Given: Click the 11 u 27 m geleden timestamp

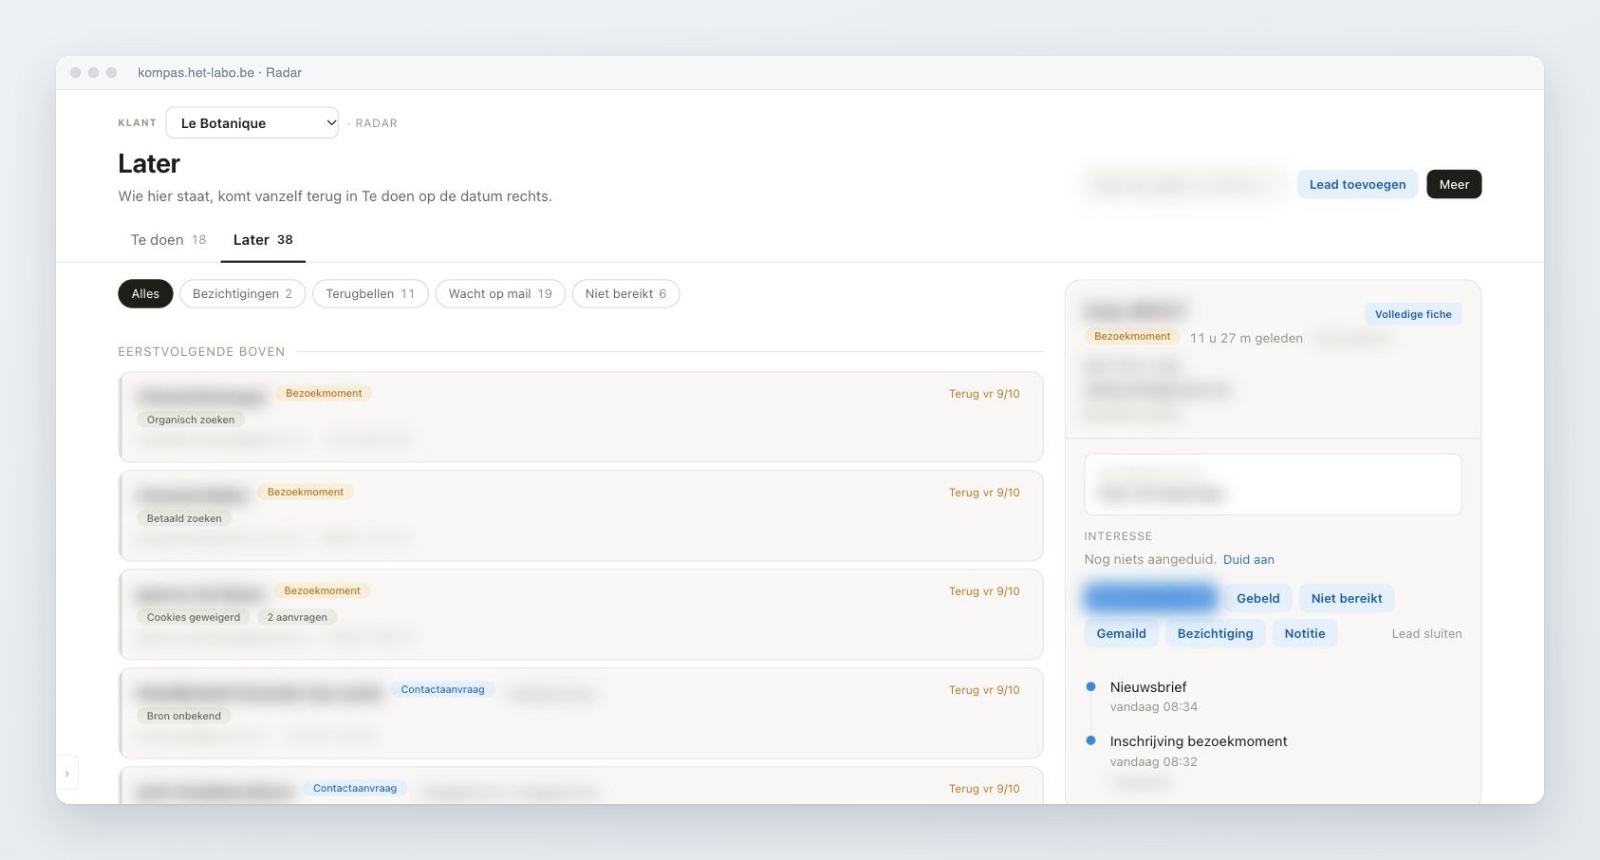Looking at the screenshot, I should [x=1246, y=338].
